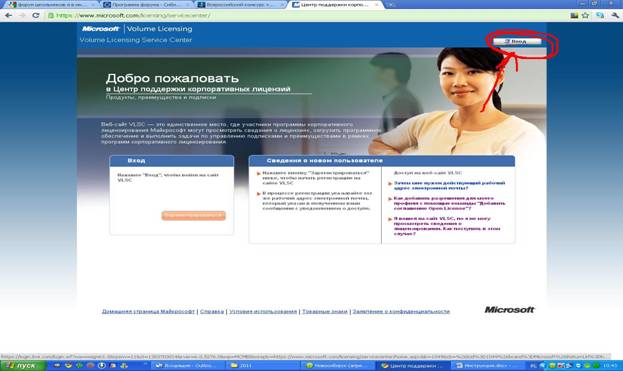Open the link about adding an Open License agreement
The width and height of the screenshot is (623, 371).
[x=449, y=203]
